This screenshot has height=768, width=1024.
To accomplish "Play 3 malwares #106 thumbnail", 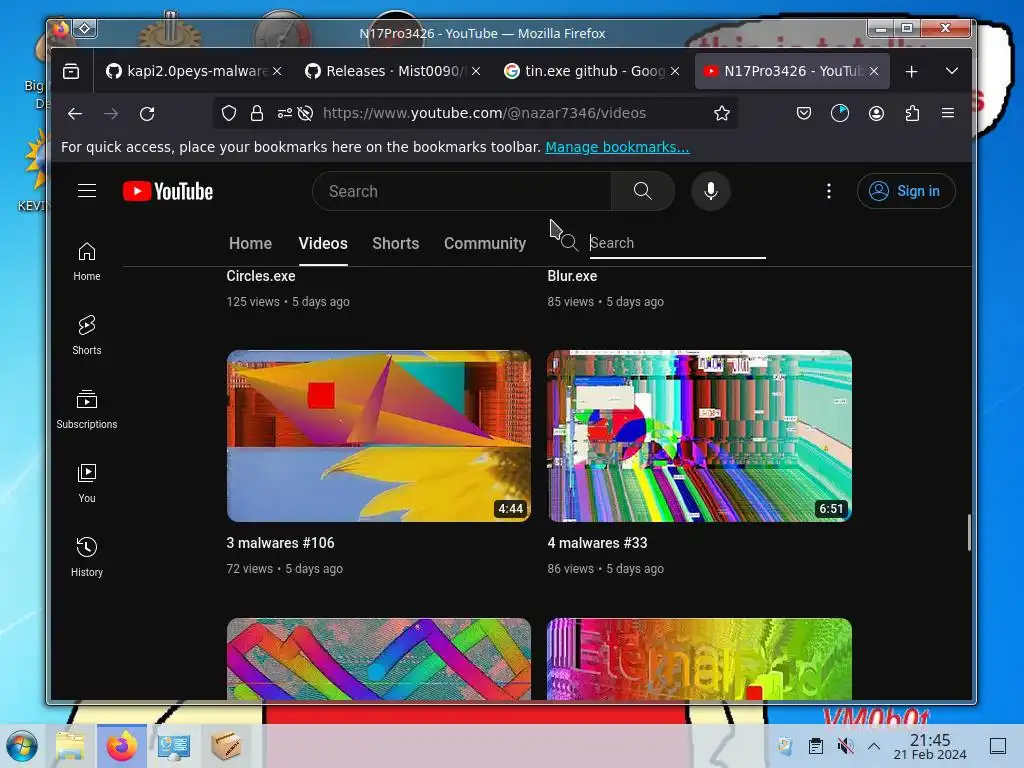I will 379,436.
